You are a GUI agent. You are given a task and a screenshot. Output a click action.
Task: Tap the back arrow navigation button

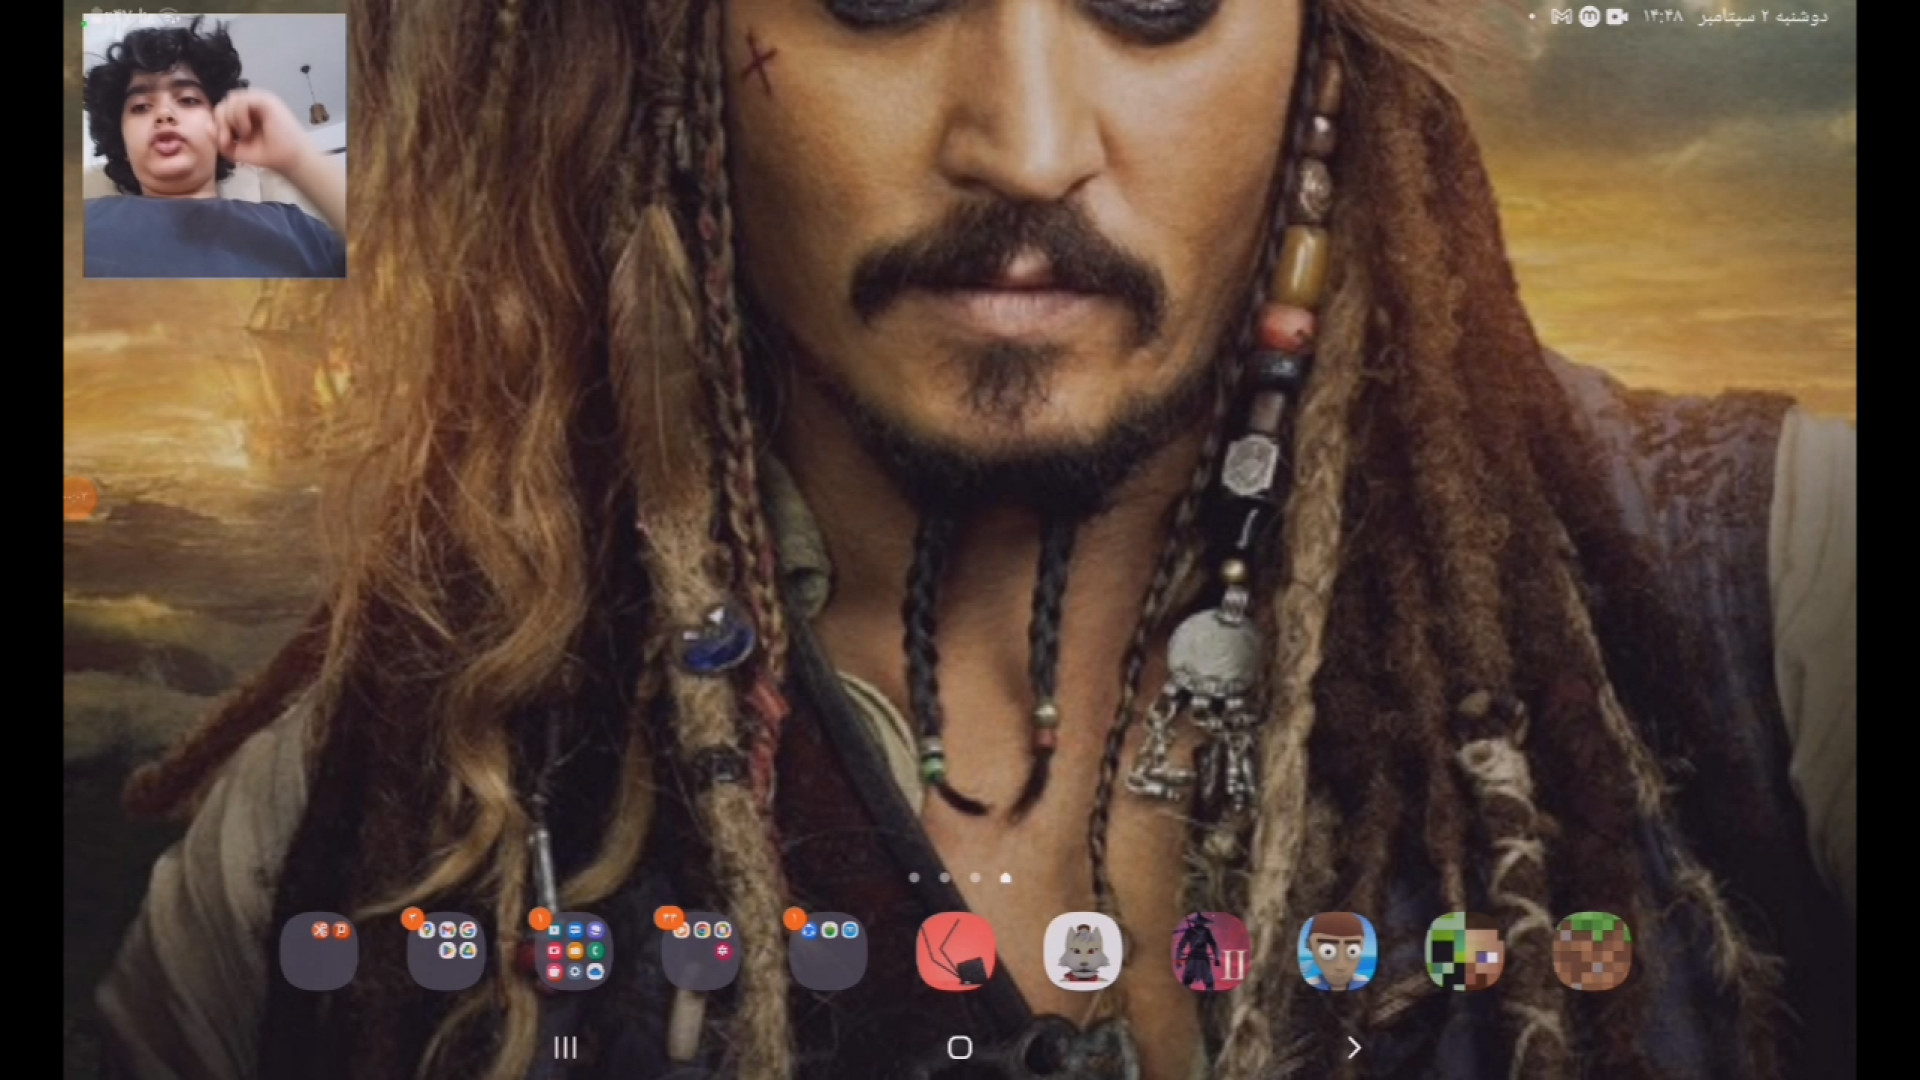click(1353, 1047)
